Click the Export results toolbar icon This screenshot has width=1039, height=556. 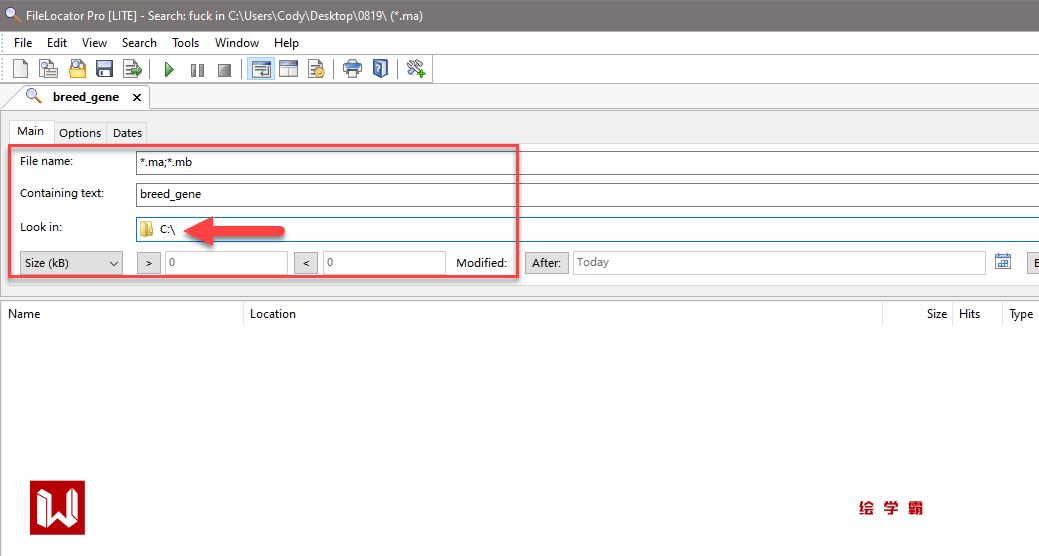pos(133,69)
